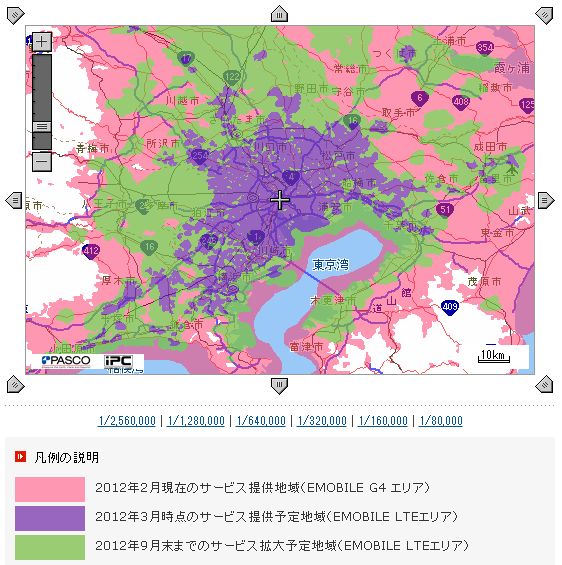This screenshot has width=562, height=565.
Task: Click legend text for 2012年9月末 LTE expansion
Action: (282, 546)
